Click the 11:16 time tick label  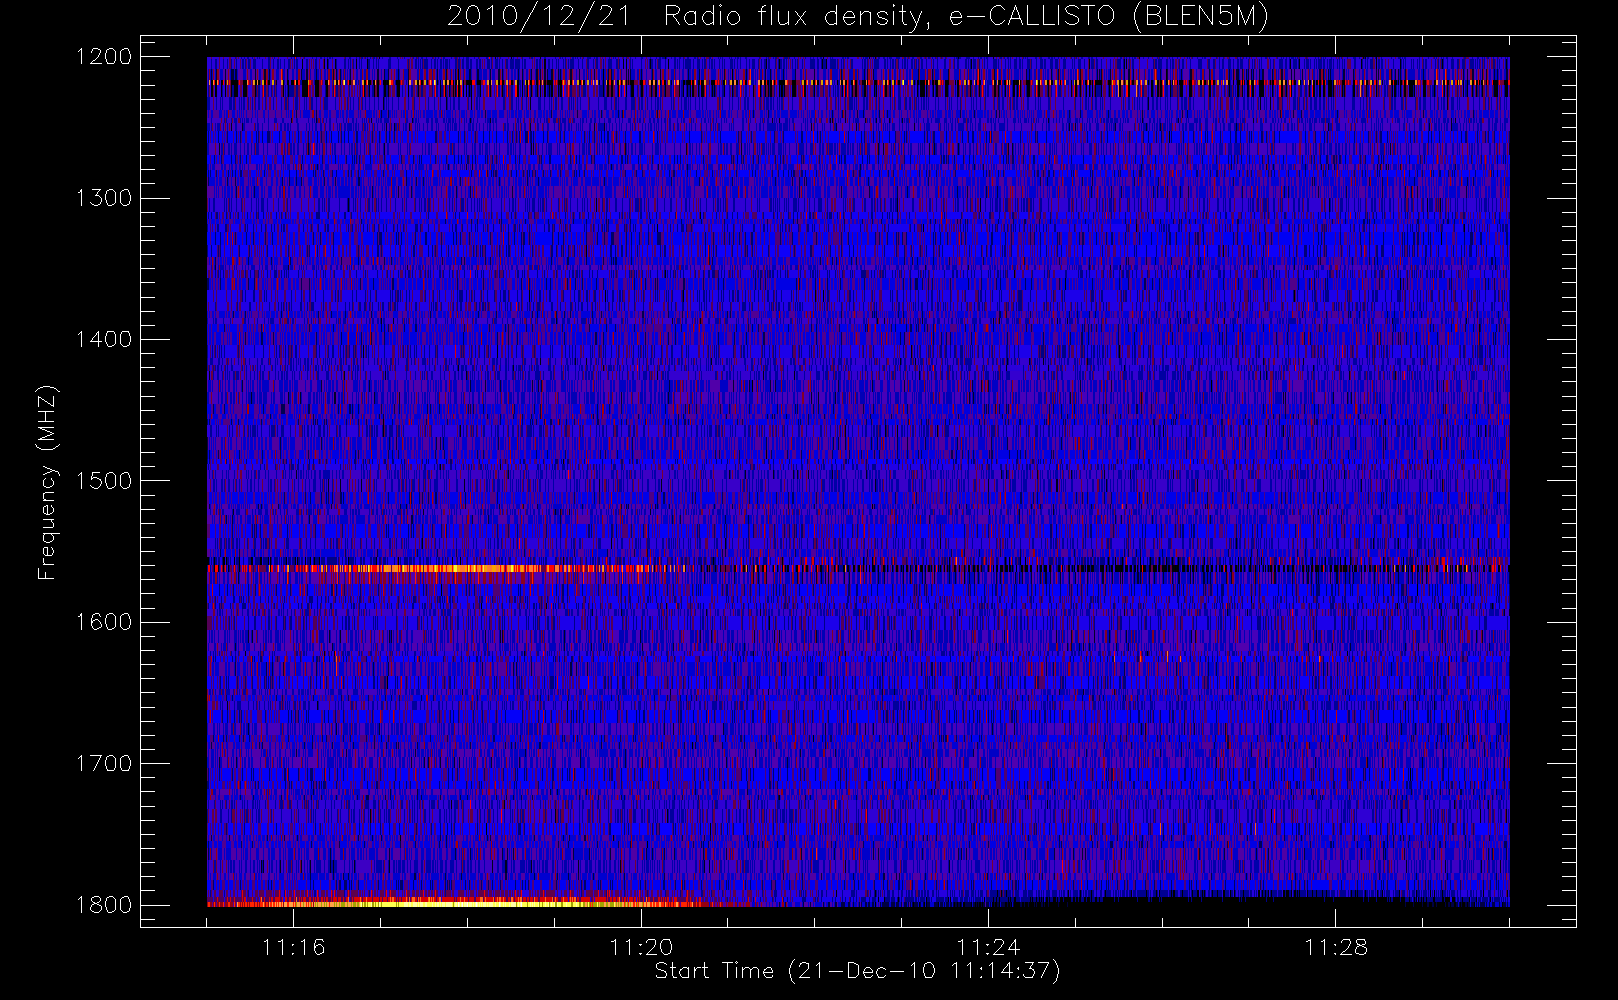[294, 947]
